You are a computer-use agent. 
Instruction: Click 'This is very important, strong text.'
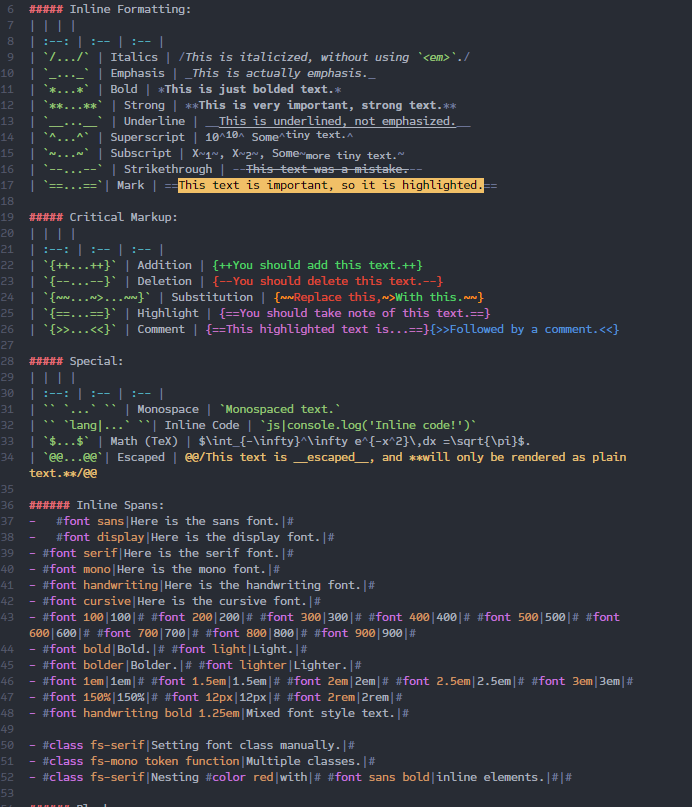click(x=321, y=105)
